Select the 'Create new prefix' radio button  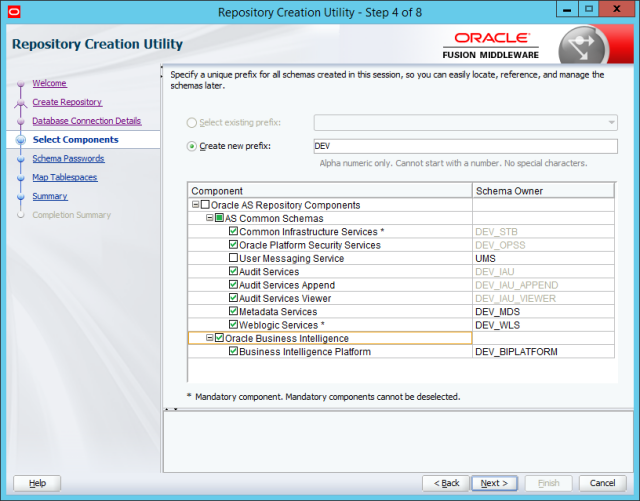191,146
